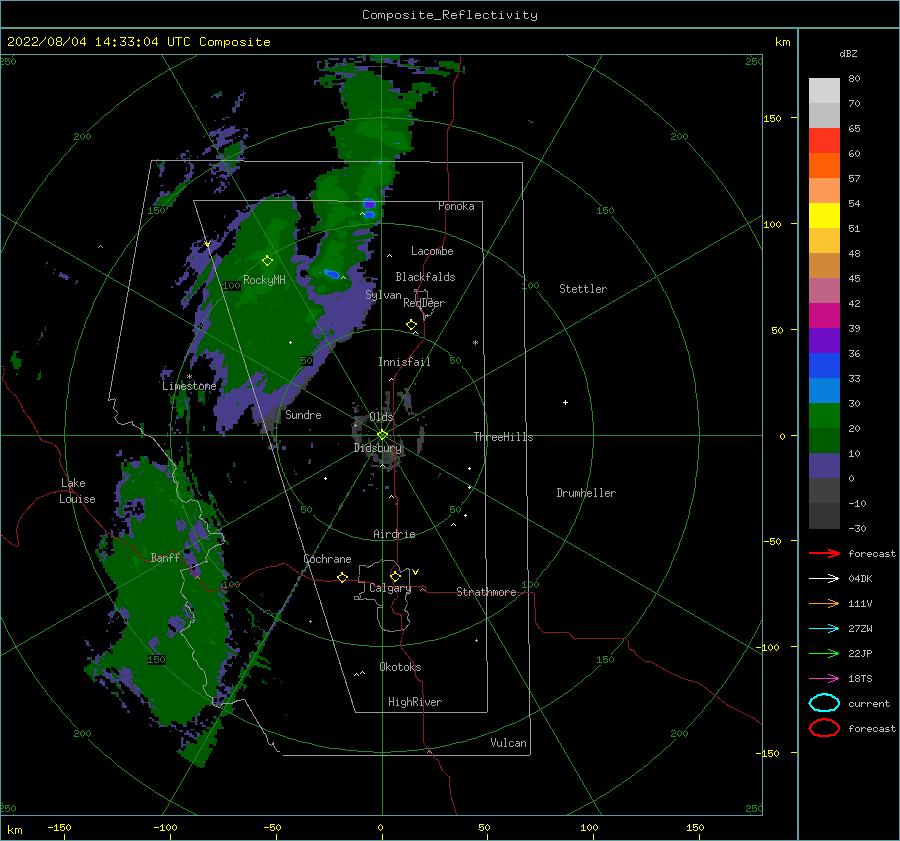Screen dimensions: 900x841
Task: Click the Airdrie town label
Action: (x=394, y=534)
